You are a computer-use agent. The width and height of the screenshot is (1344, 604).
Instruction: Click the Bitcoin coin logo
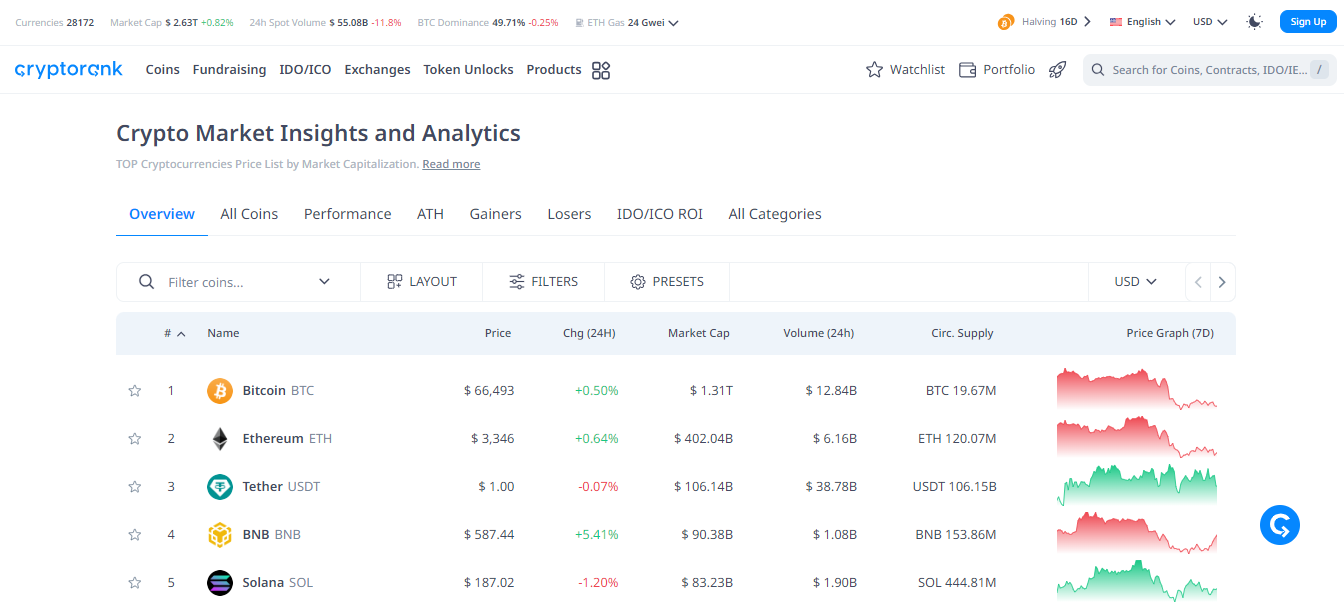point(220,391)
